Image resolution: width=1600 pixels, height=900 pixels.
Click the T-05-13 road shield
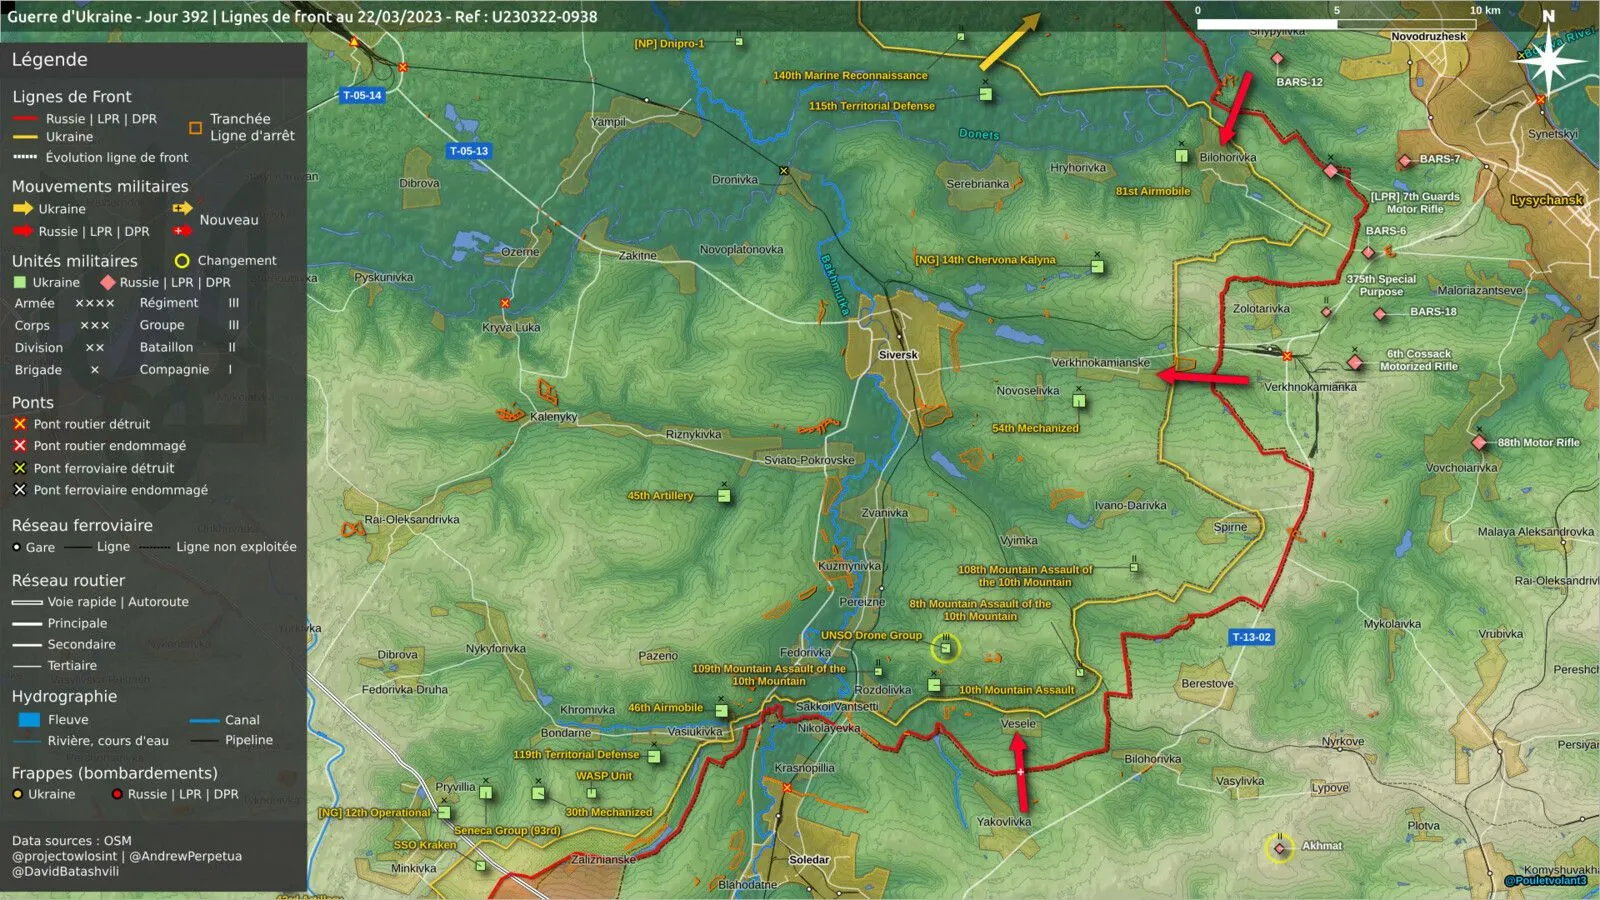pyautogui.click(x=469, y=152)
